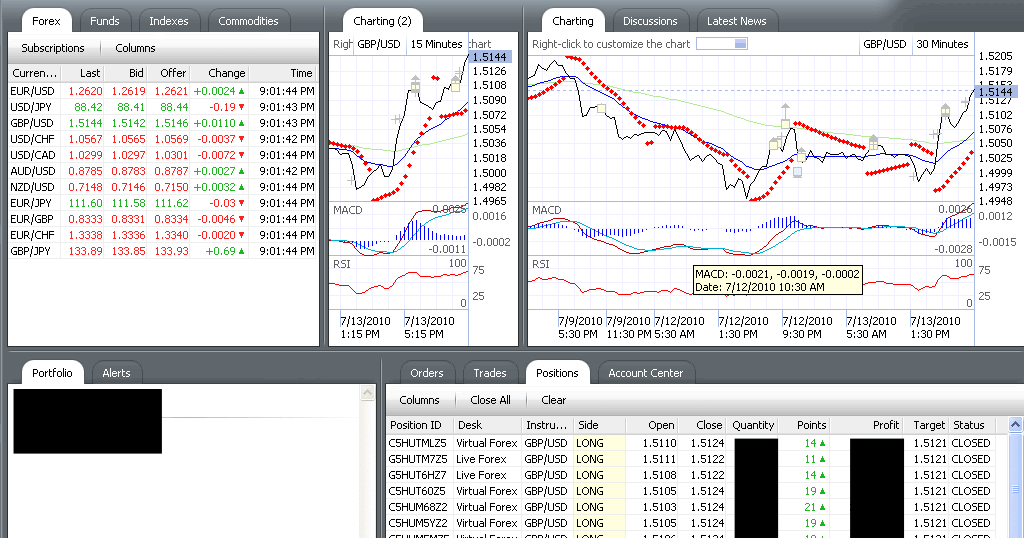The height and width of the screenshot is (538, 1024).
Task: Switch to the Alerts tab
Action: click(116, 373)
